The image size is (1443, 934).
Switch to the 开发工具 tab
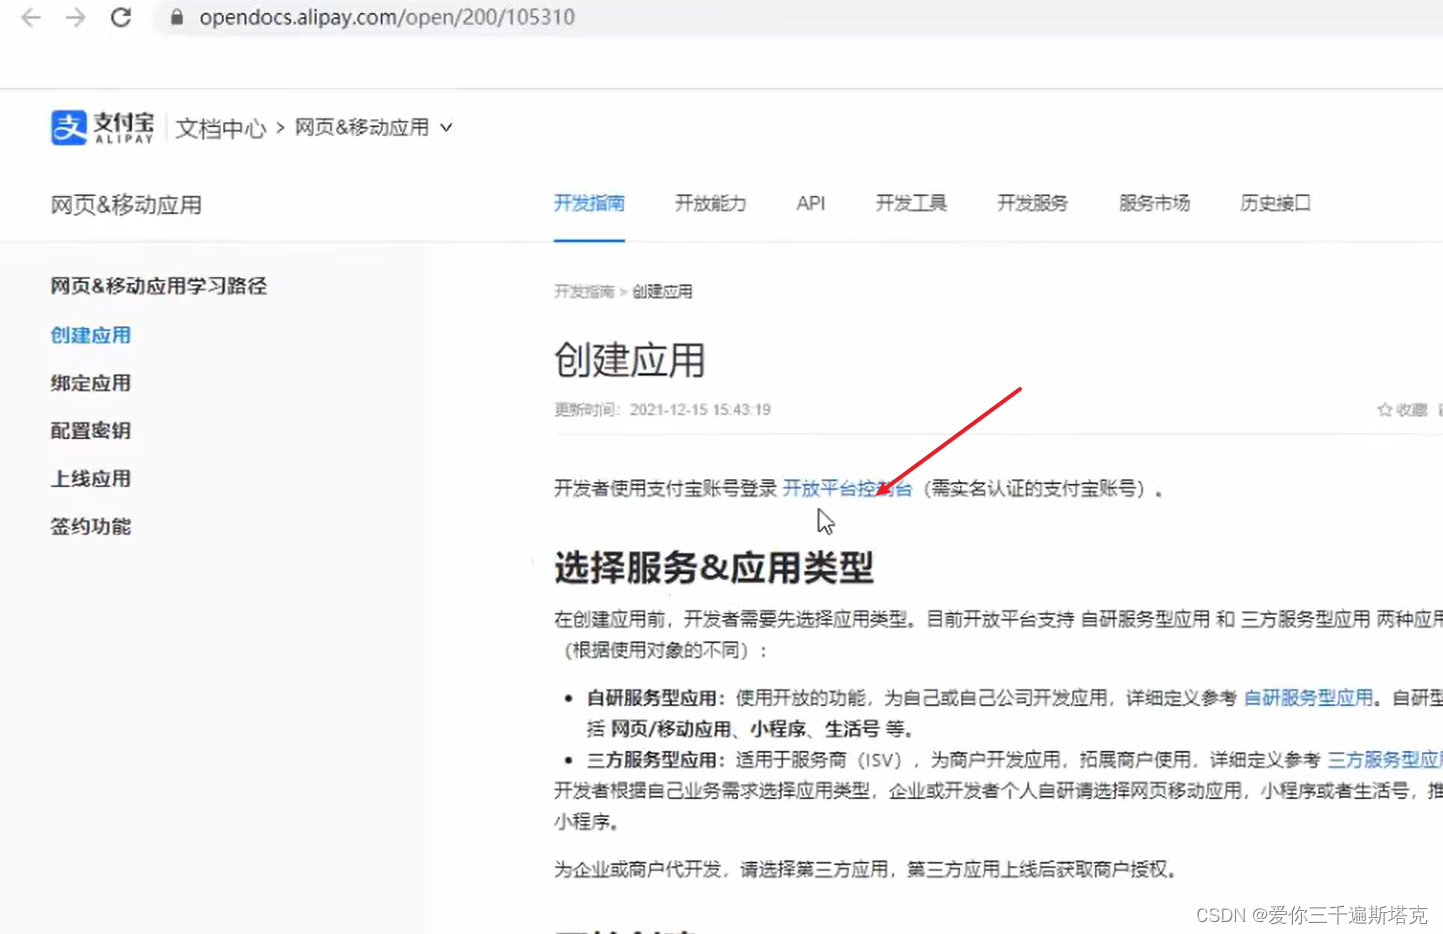click(x=911, y=203)
